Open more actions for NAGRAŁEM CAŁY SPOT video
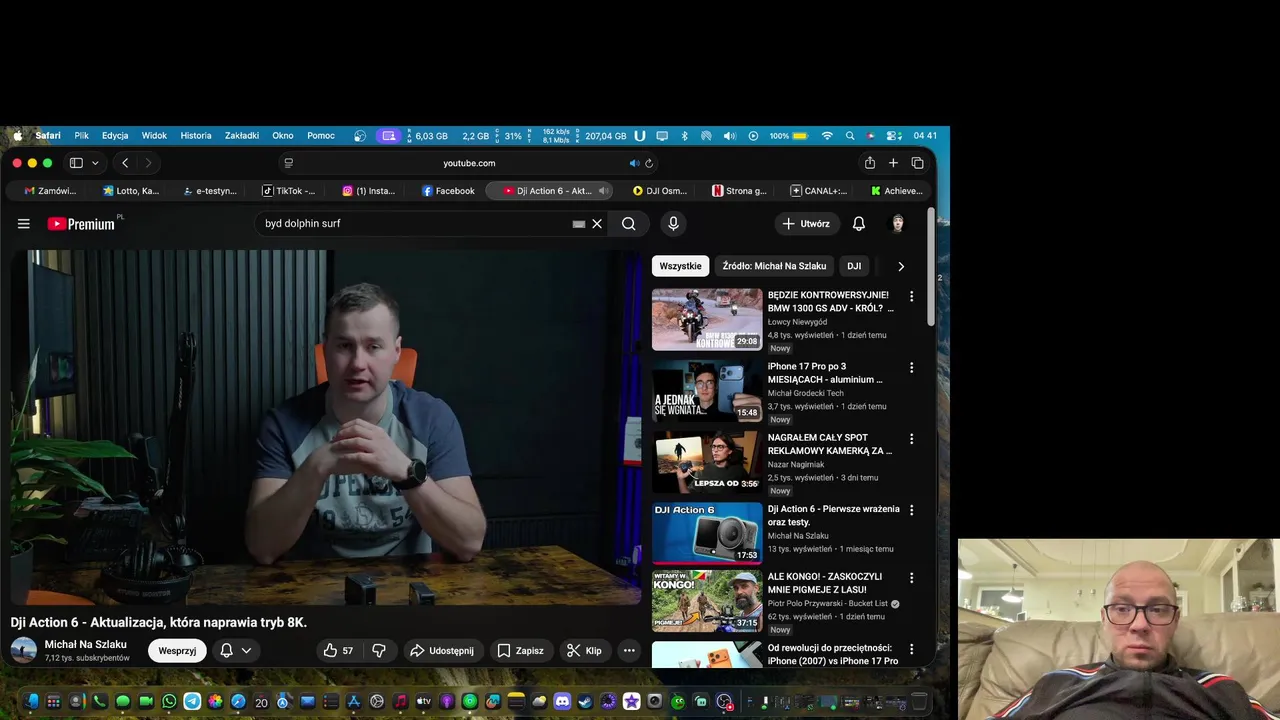Screen dimensions: 1280x720 coord(911,439)
